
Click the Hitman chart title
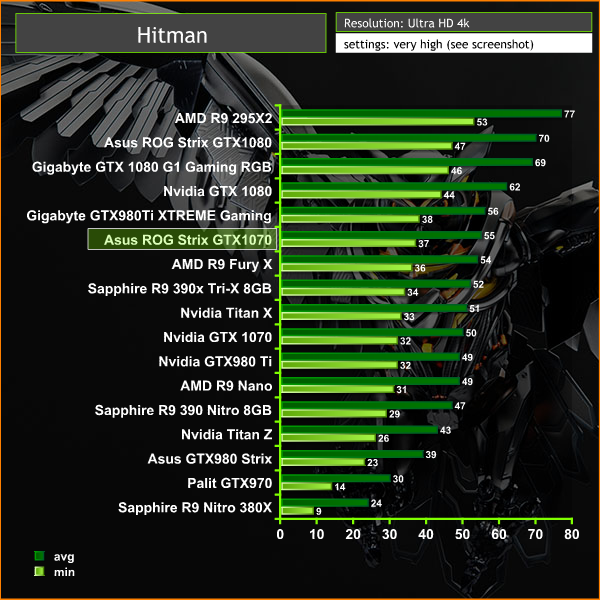172,36
